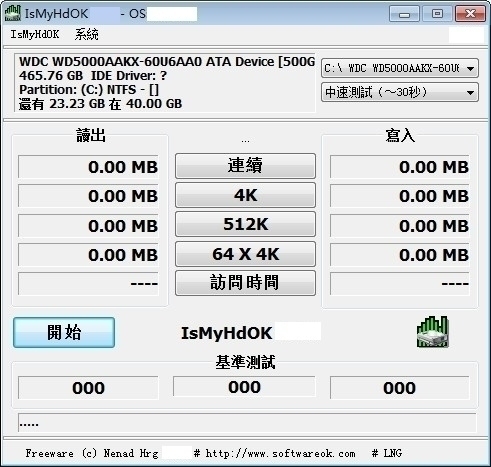Click the # LNG language link

click(x=387, y=453)
